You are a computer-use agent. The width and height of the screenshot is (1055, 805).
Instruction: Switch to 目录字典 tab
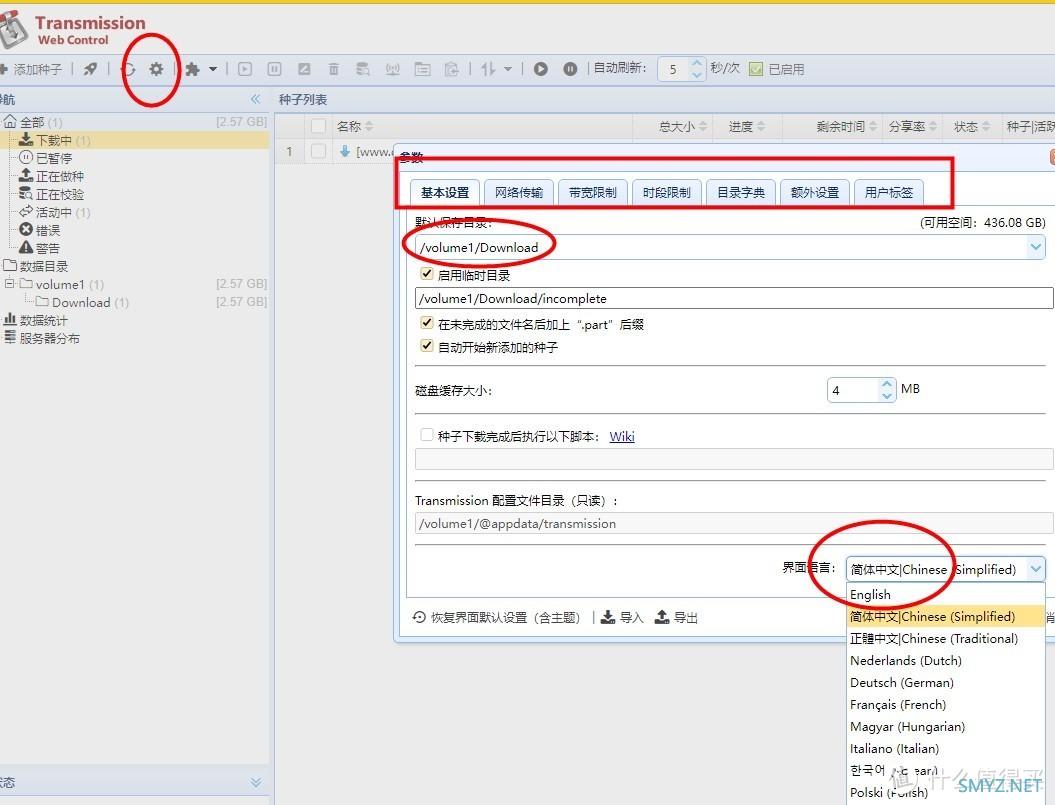[x=741, y=192]
